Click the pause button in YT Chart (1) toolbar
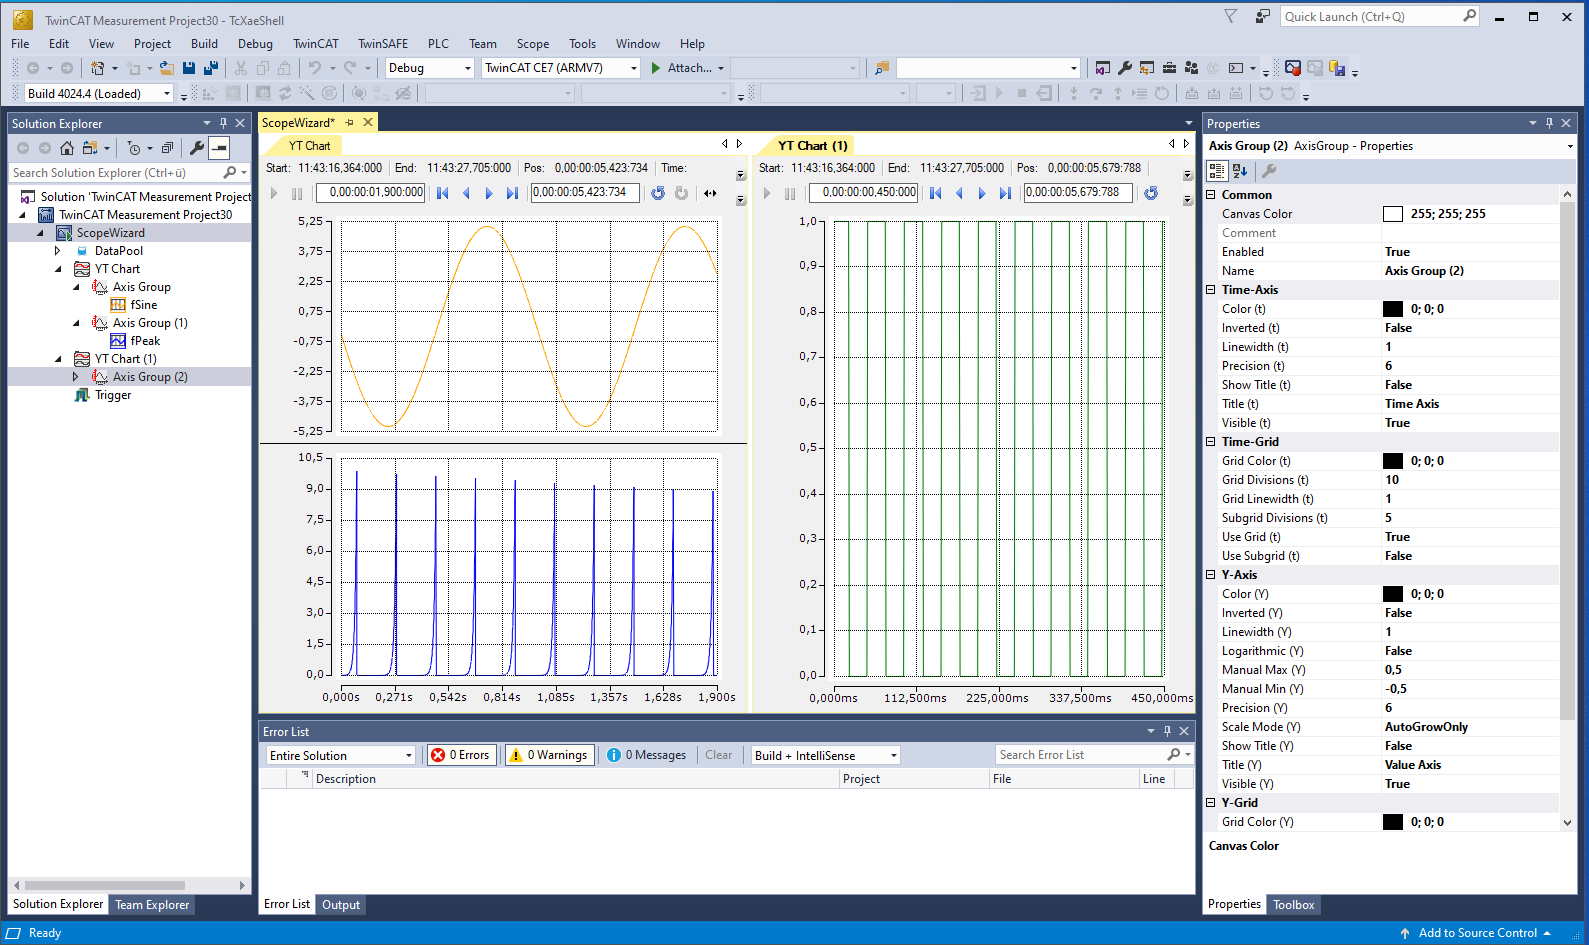Viewport: 1589px width, 945px height. click(x=790, y=193)
